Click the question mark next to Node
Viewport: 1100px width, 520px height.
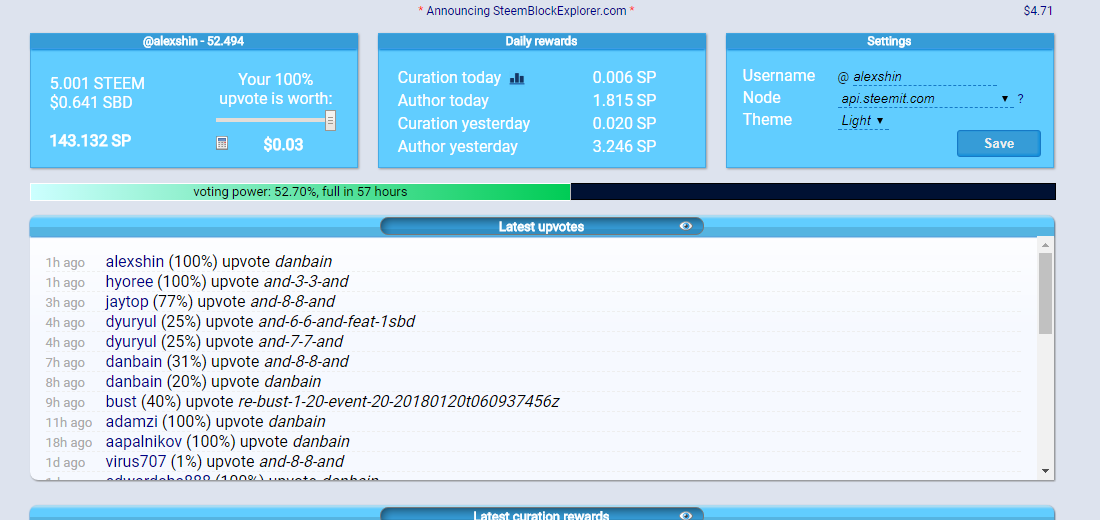tap(1020, 99)
